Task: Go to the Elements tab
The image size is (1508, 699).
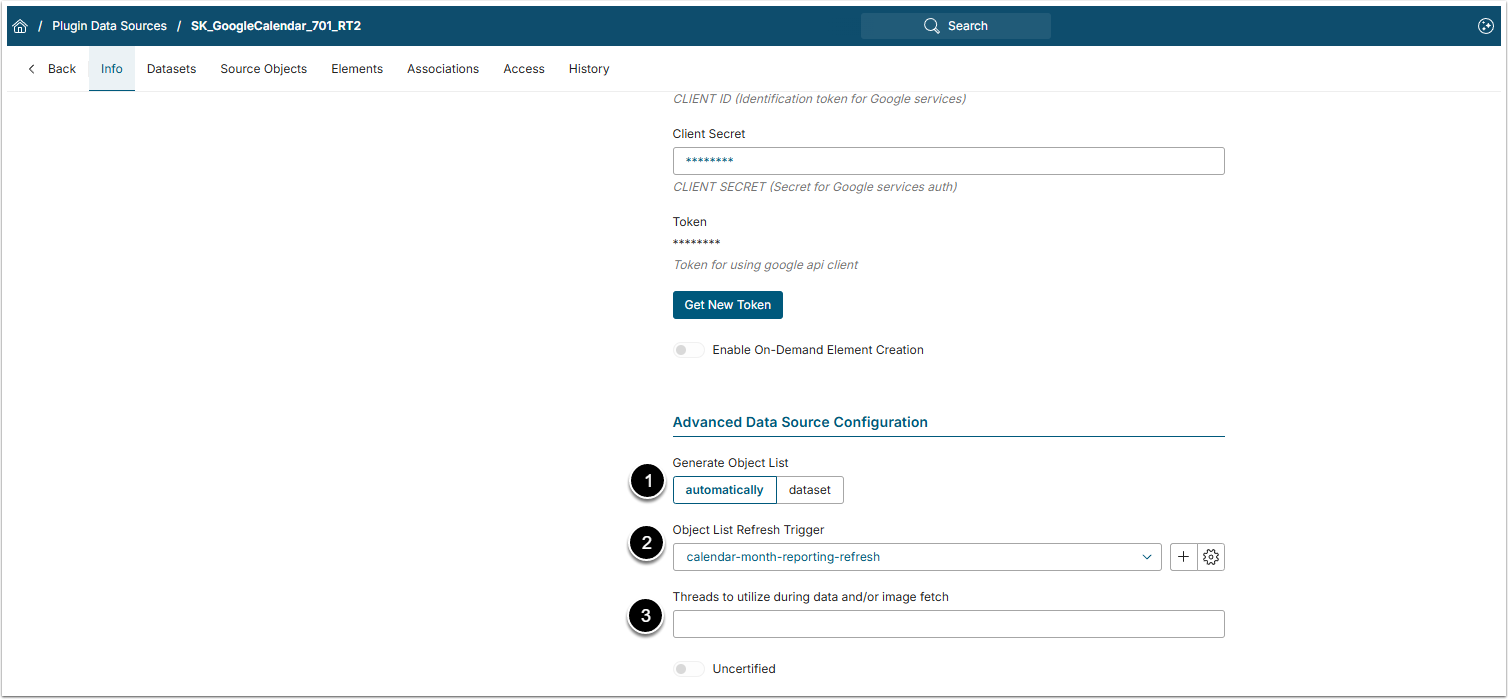Action: [x=357, y=69]
